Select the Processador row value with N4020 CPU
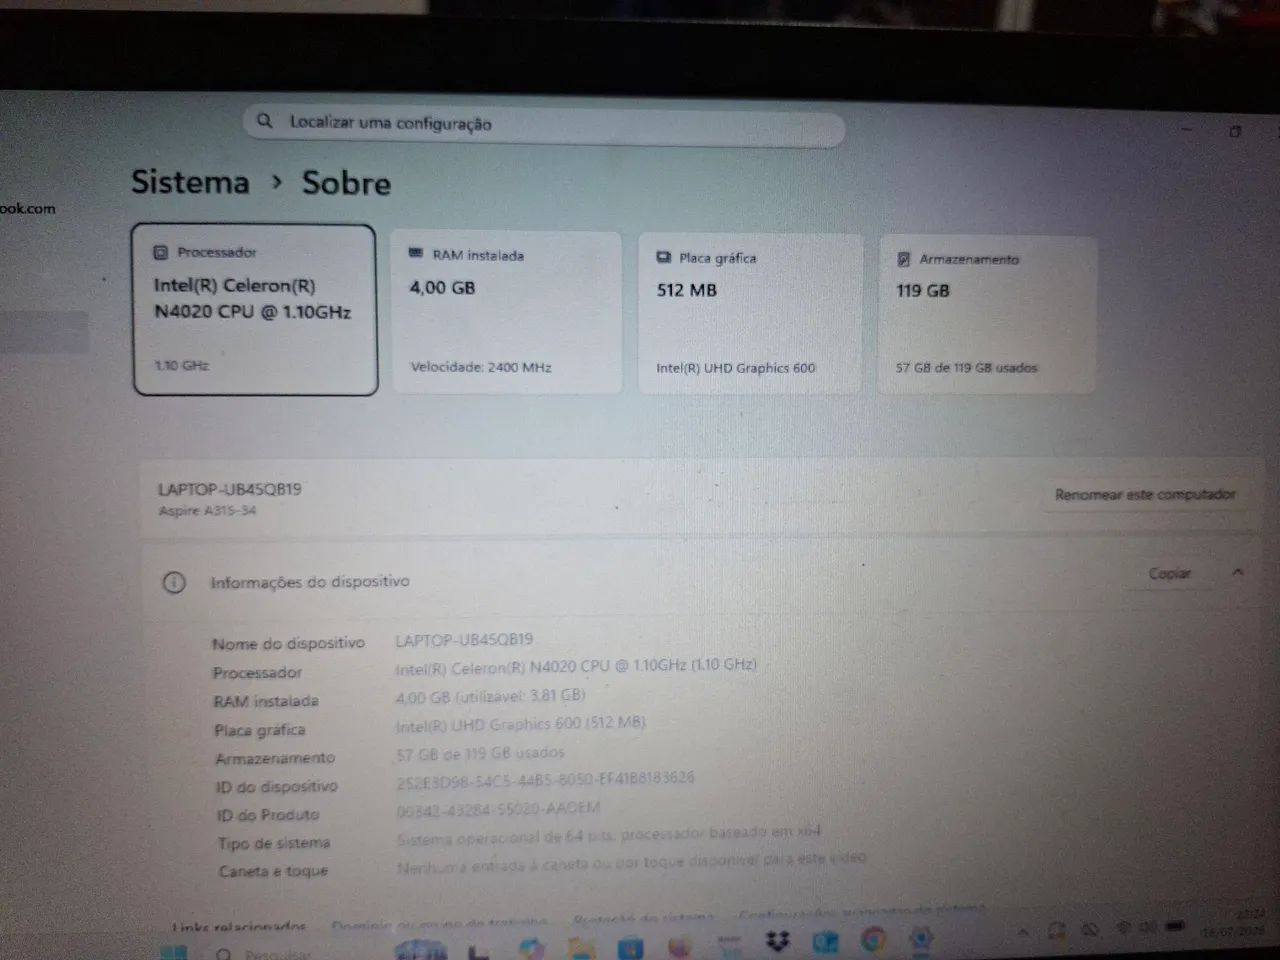This screenshot has height=960, width=1280. click(x=576, y=666)
